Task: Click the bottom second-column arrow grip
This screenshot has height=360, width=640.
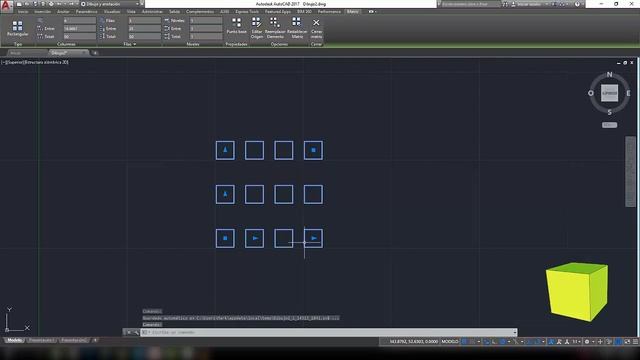Action: coord(255,238)
